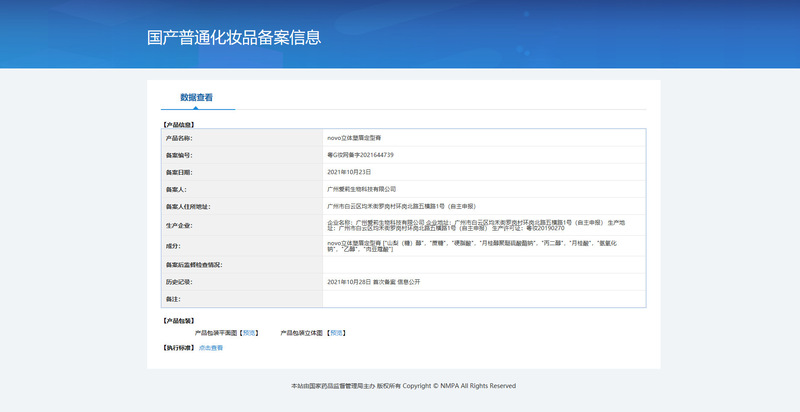The height and width of the screenshot is (412, 800).
Task: Select the 【产品信息】 section heading
Action: click(178, 124)
